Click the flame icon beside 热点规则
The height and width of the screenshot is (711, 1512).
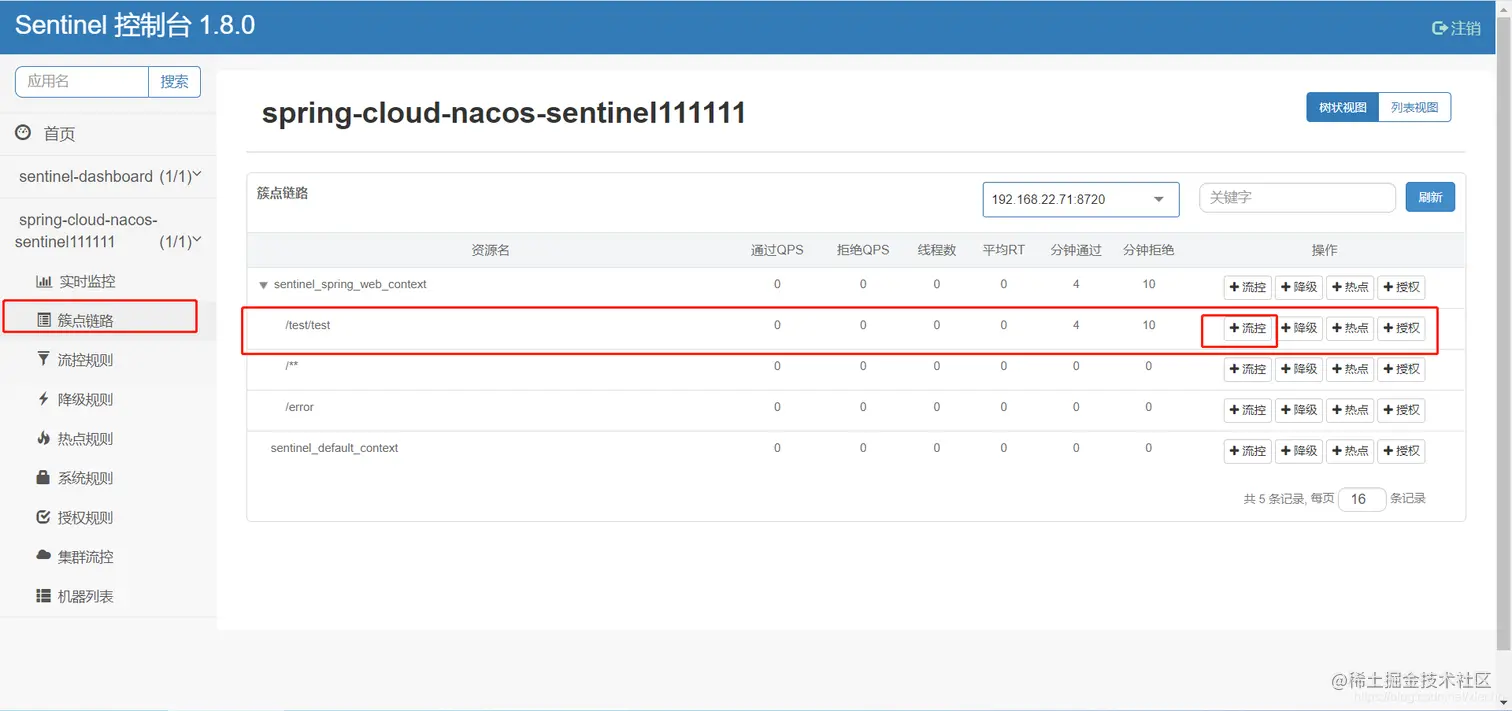pos(43,438)
